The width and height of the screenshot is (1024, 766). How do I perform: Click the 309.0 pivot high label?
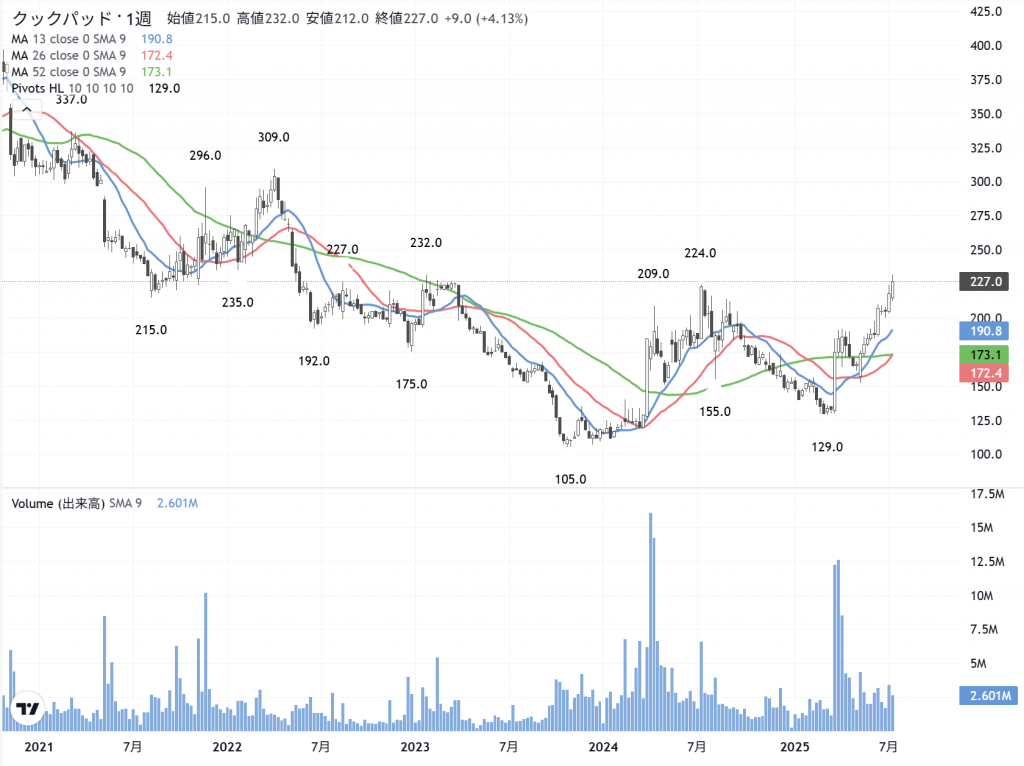[274, 137]
